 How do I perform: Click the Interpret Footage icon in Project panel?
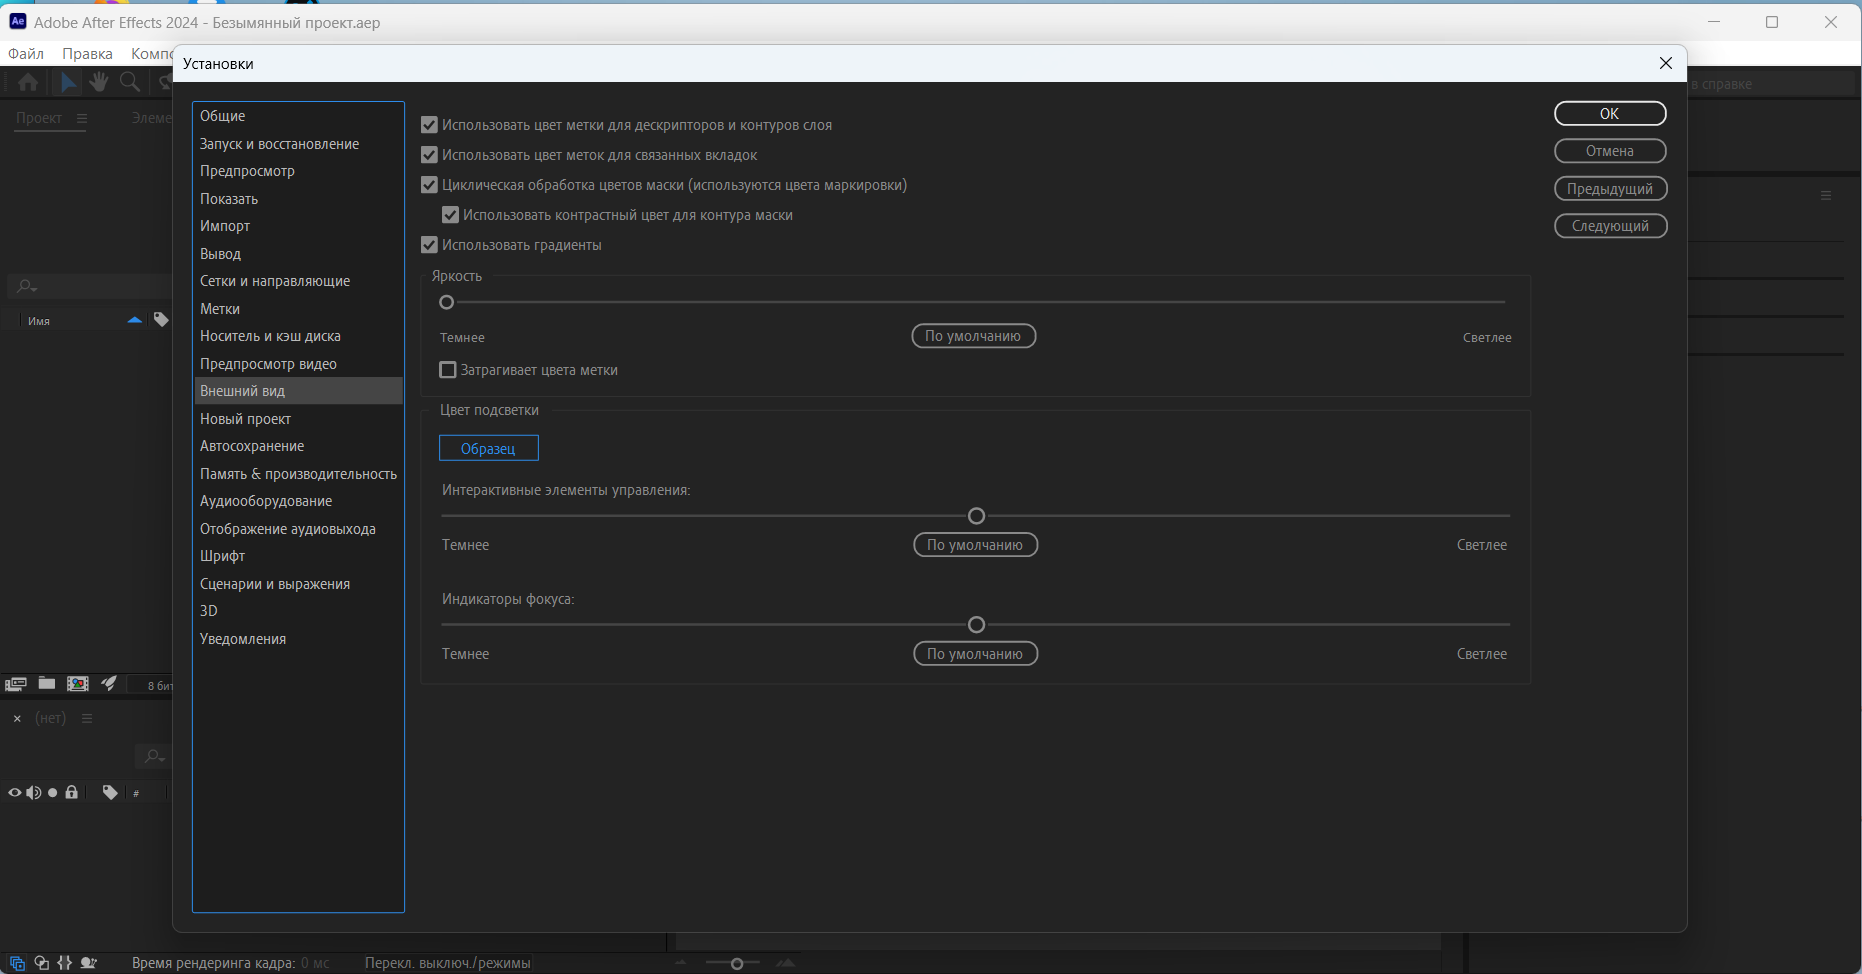click(x=16, y=684)
